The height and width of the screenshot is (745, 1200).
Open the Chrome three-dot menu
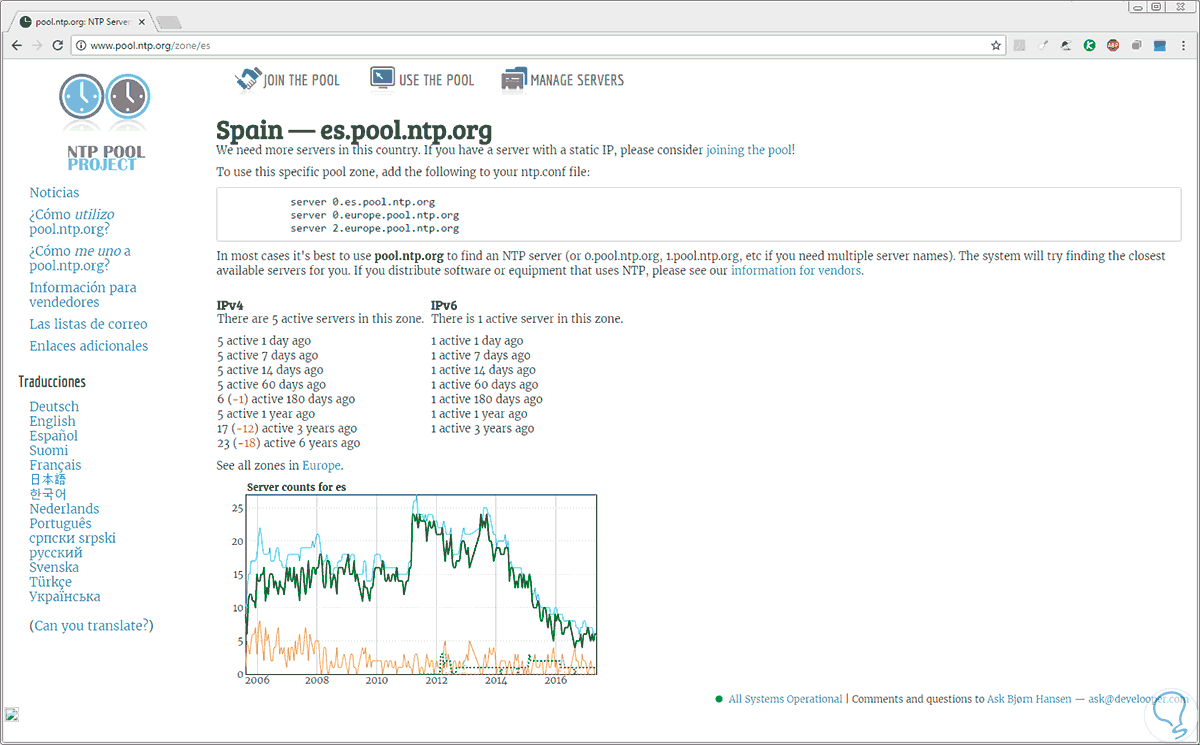[x=1183, y=45]
